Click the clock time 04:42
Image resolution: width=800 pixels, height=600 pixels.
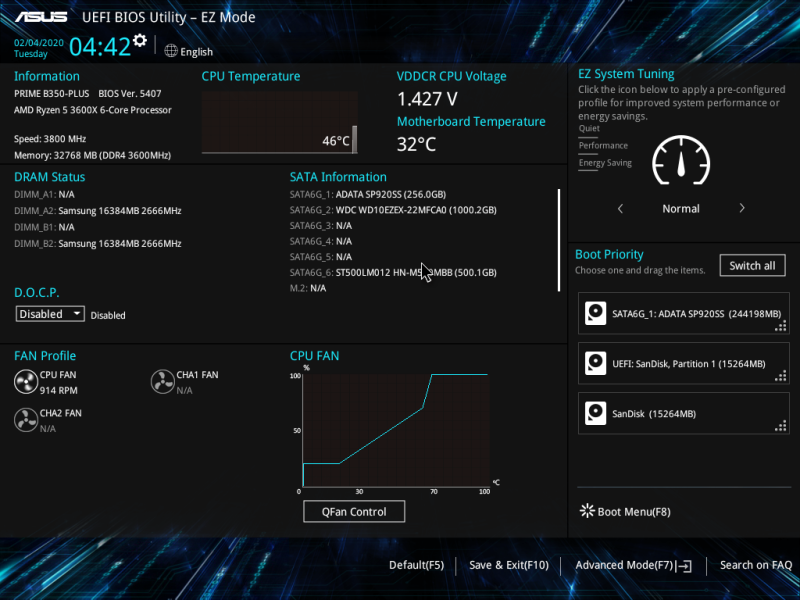point(100,47)
